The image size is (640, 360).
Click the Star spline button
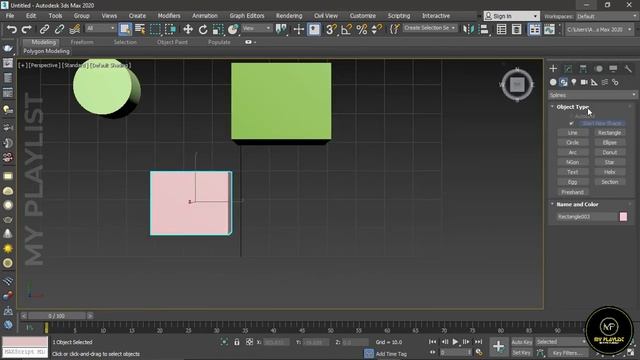[609, 162]
